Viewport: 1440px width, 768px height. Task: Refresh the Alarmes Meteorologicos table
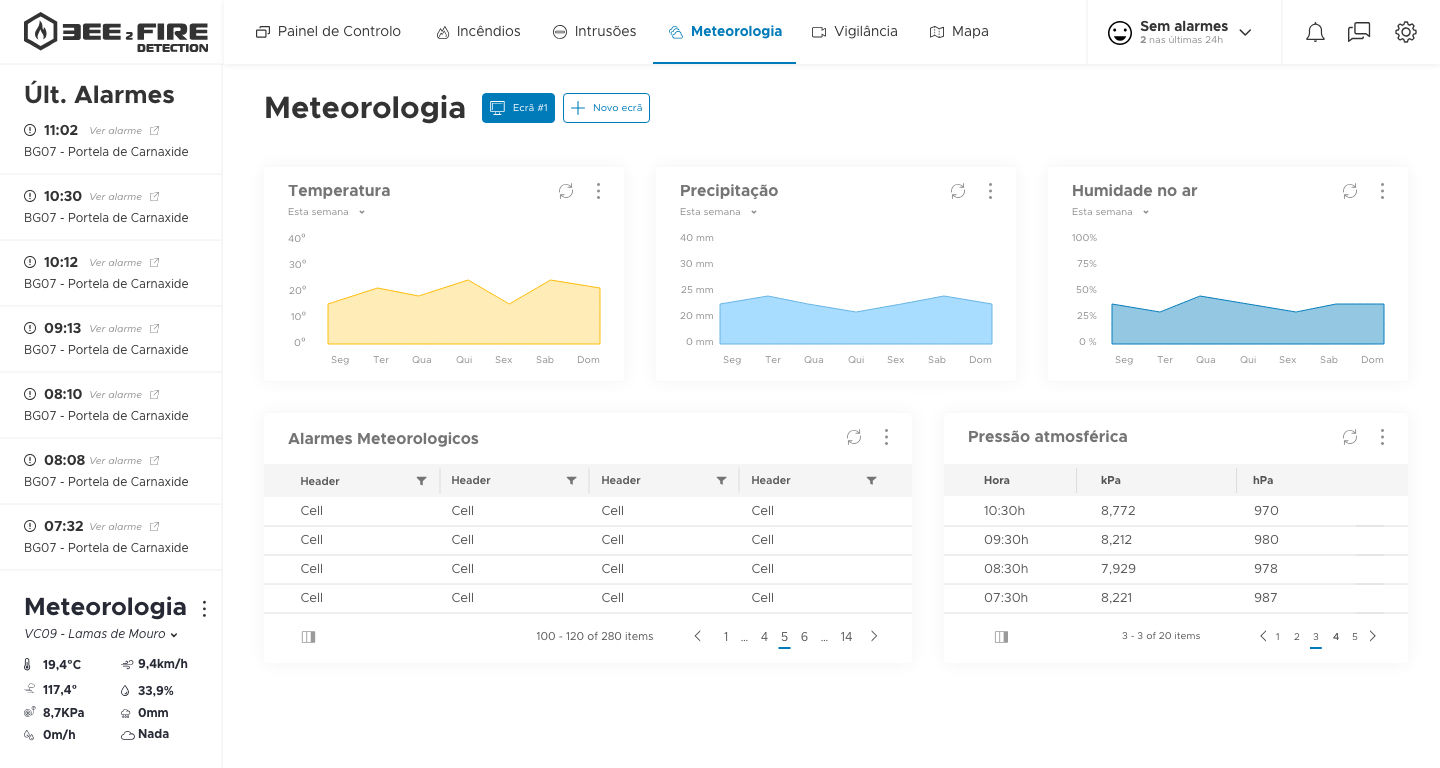coord(854,437)
